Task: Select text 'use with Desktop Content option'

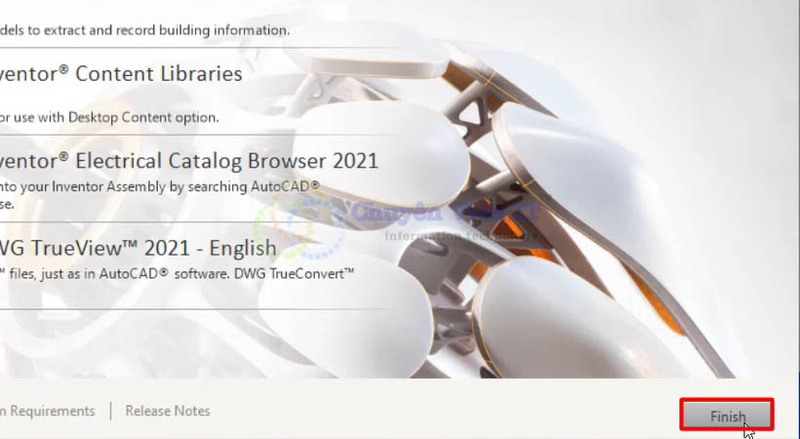Action: 116,117
